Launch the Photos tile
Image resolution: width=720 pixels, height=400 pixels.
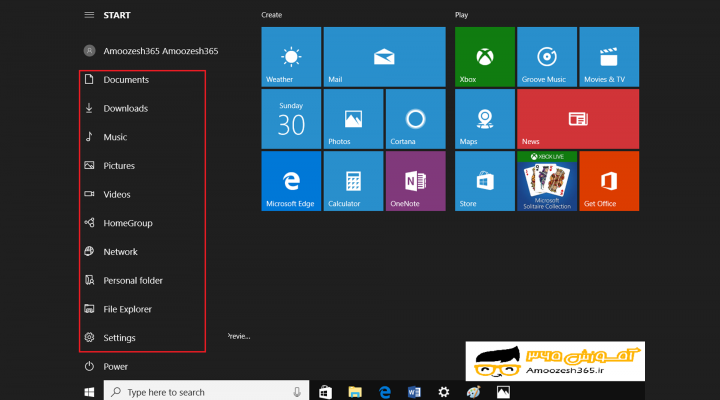coord(353,119)
